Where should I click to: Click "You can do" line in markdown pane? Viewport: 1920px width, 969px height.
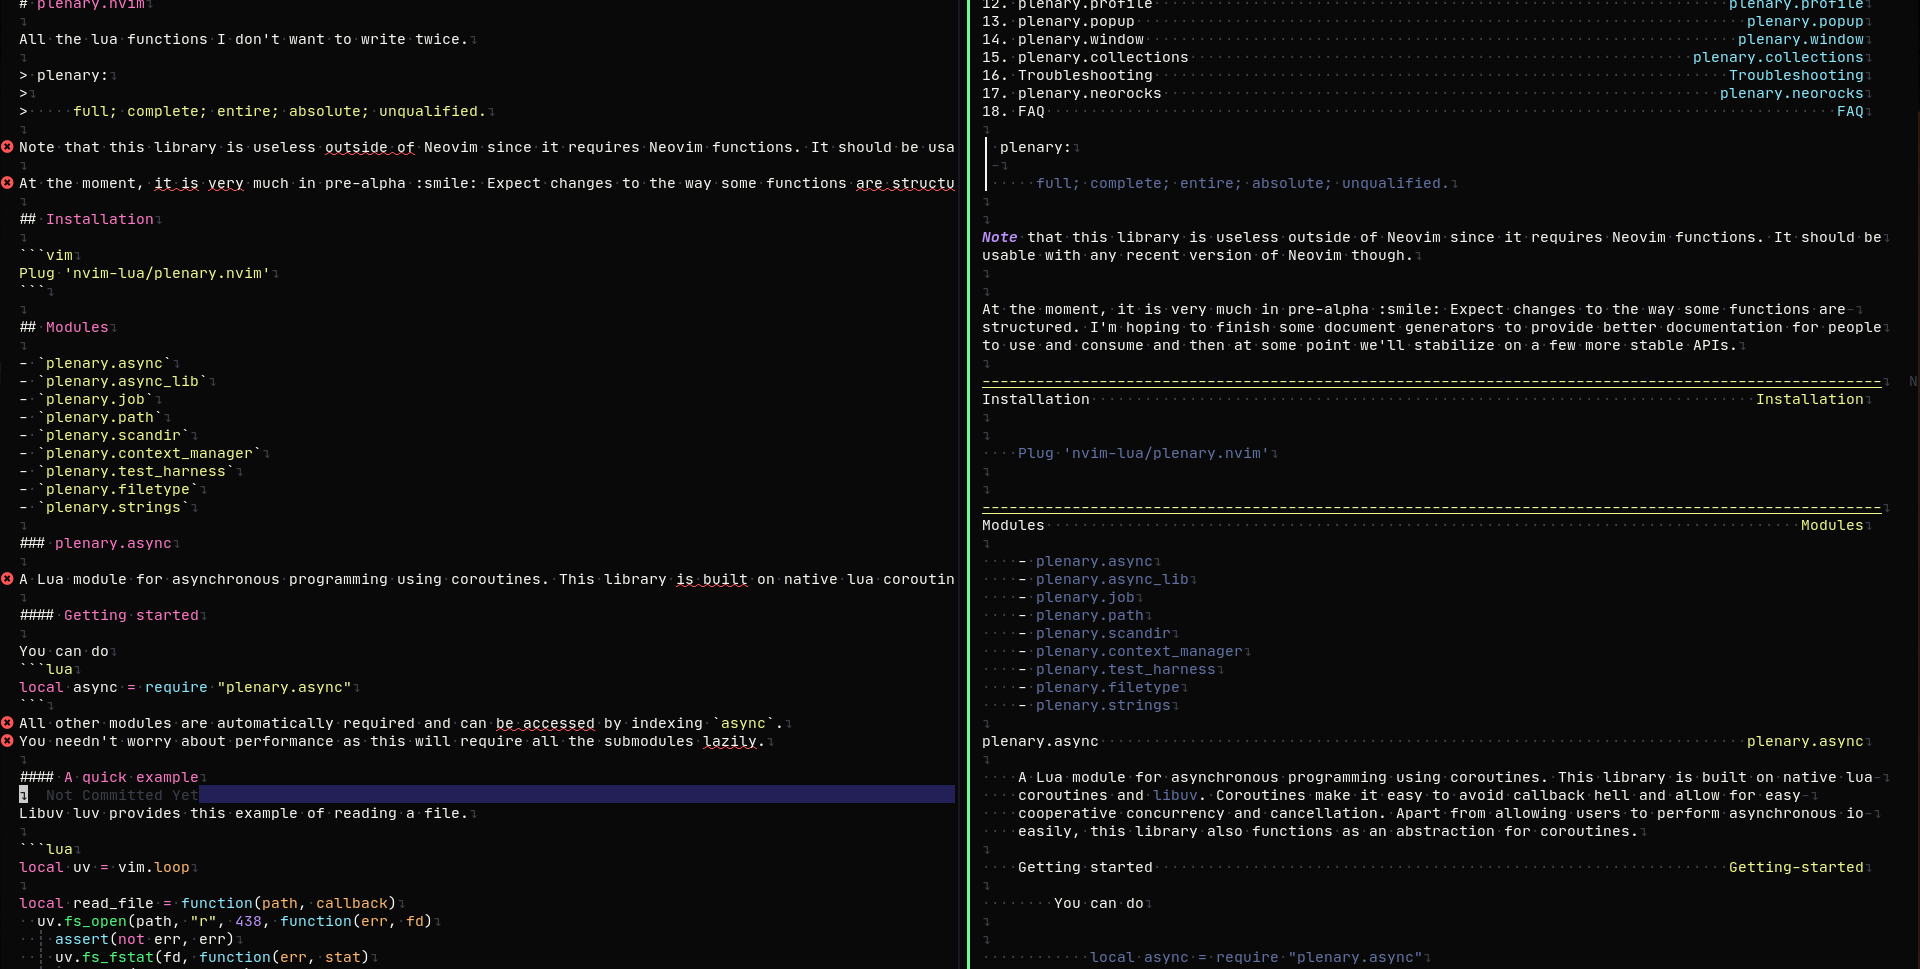pos(64,651)
